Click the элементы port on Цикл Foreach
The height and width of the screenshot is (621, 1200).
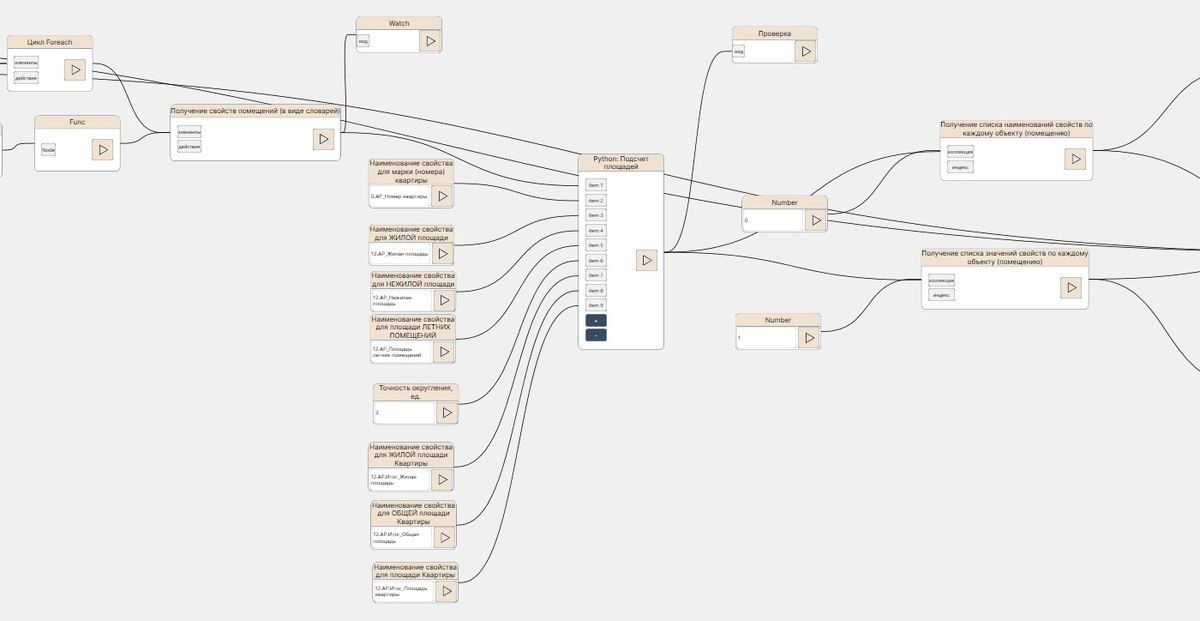(x=26, y=63)
